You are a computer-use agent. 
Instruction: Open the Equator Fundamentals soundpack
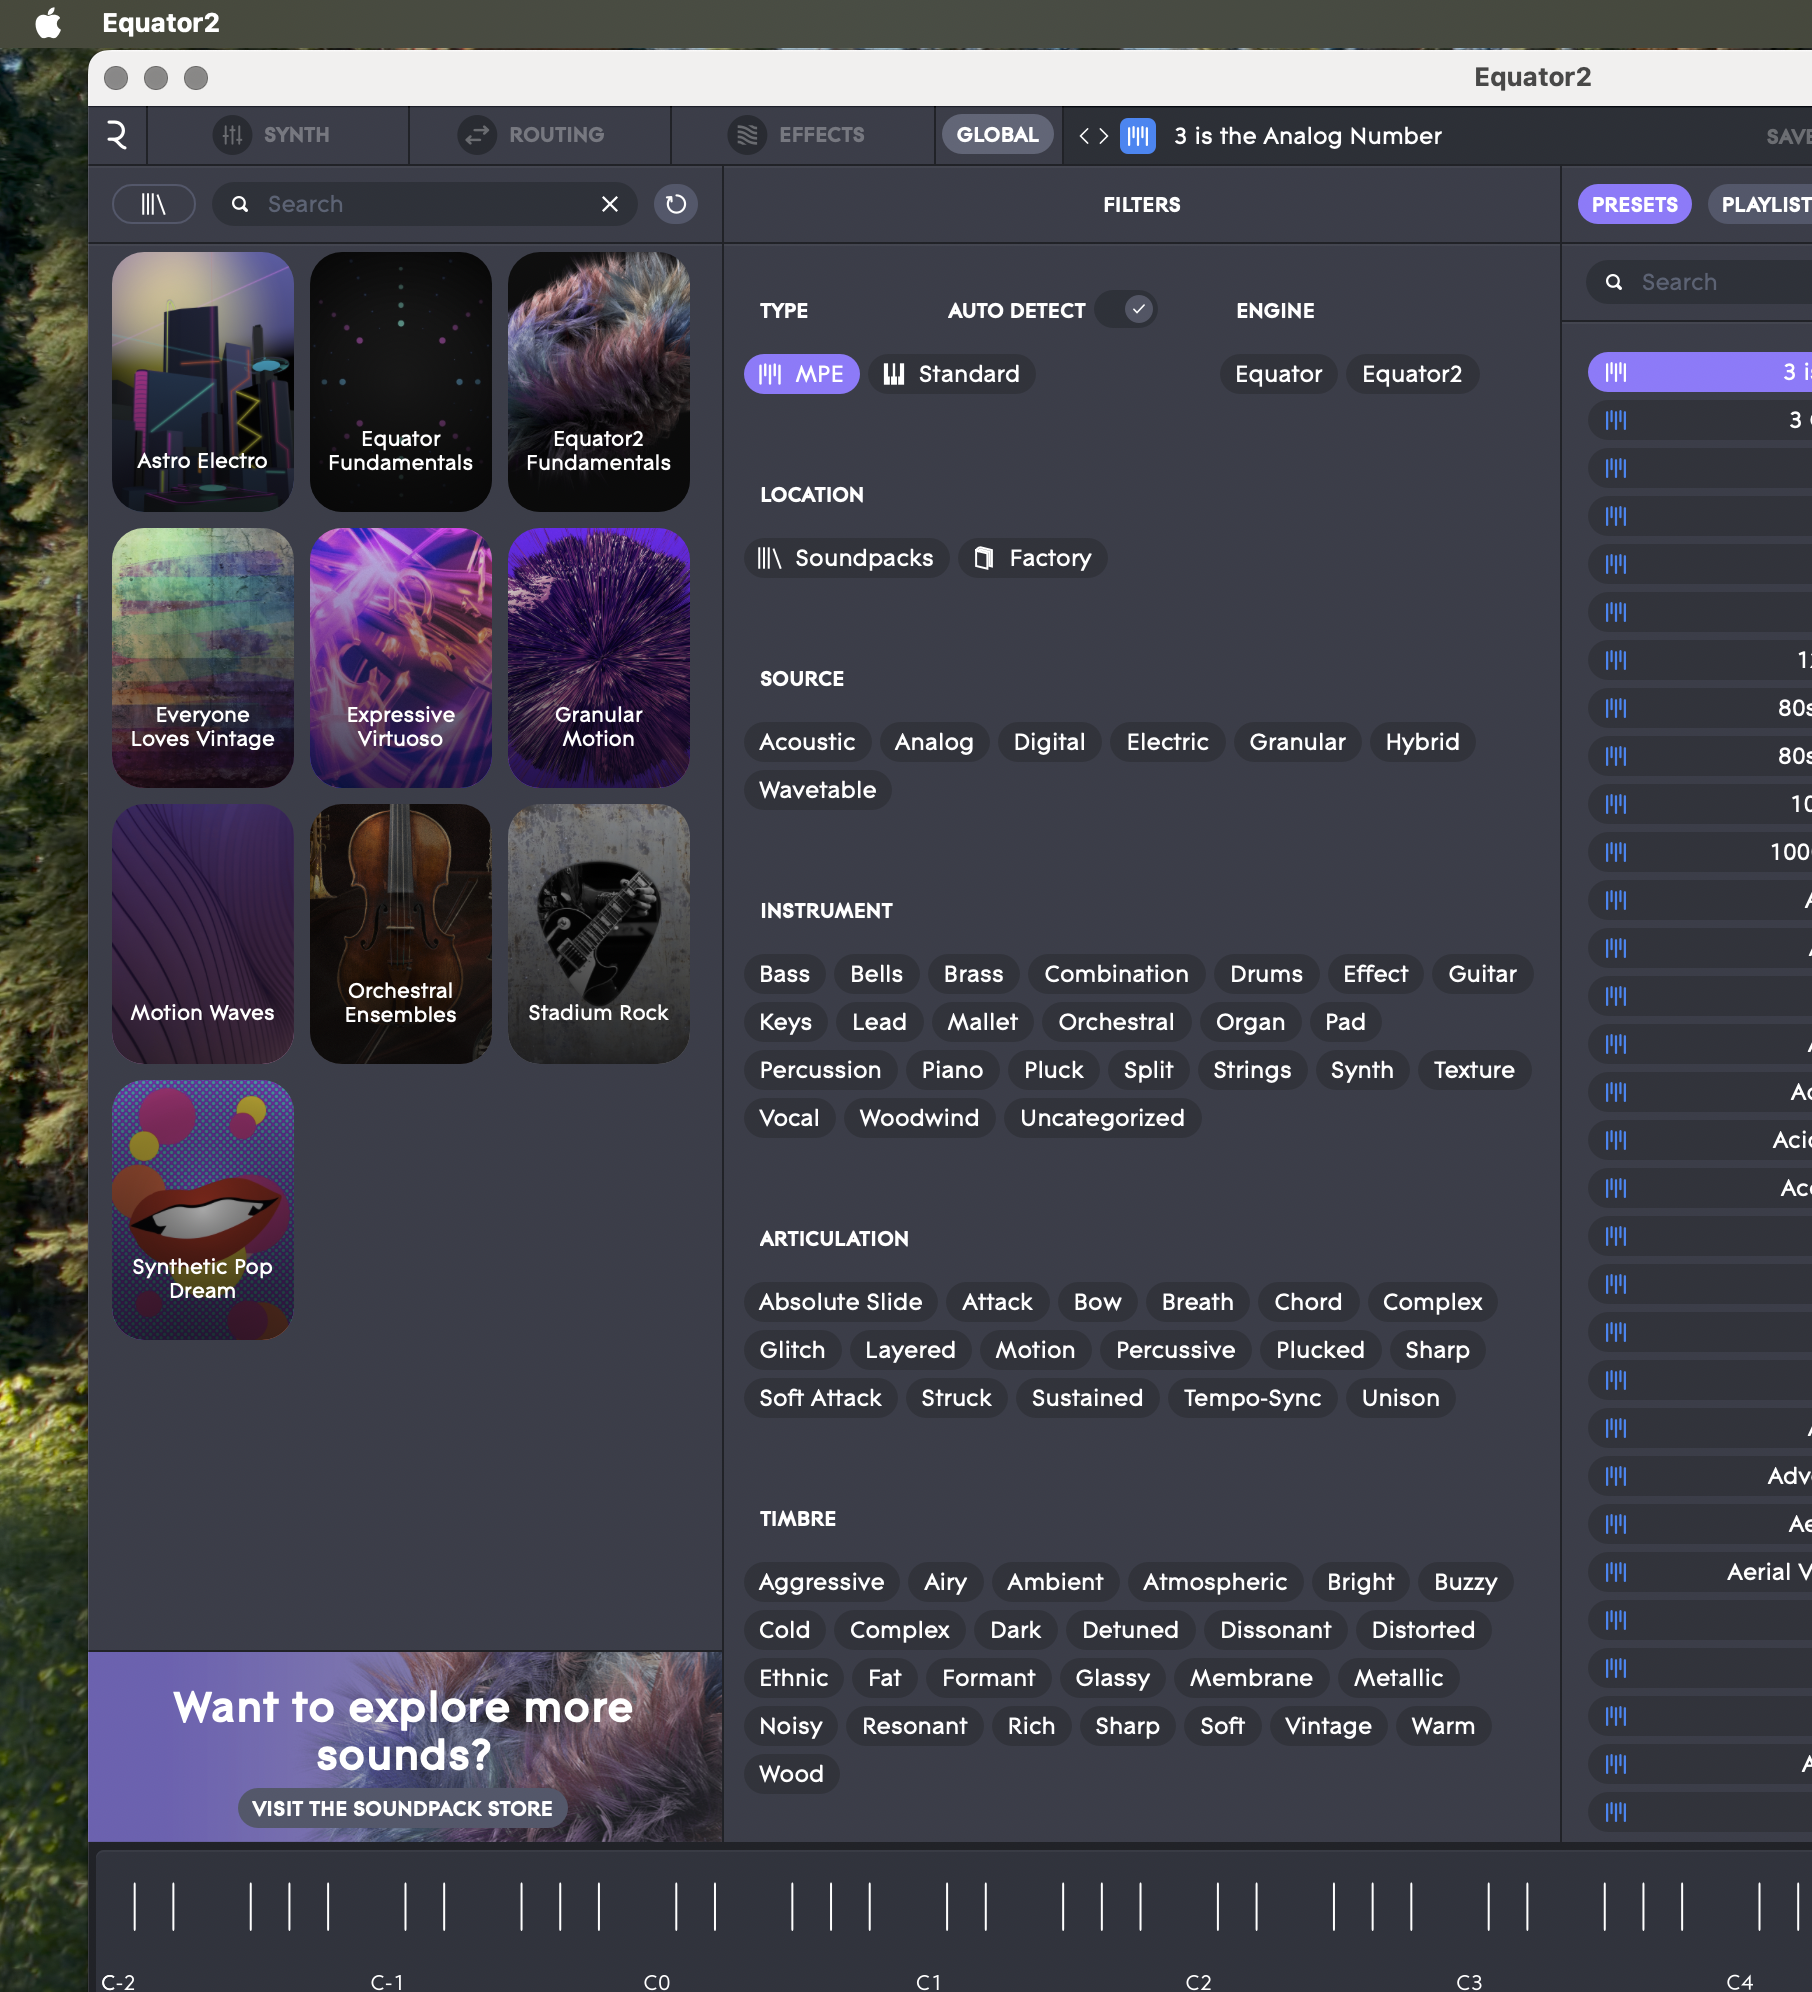401,381
